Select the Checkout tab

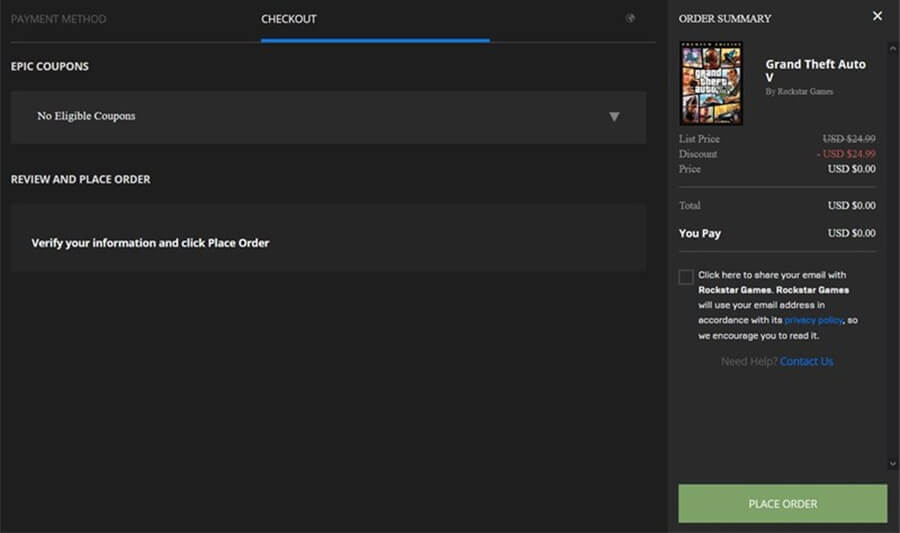[289, 19]
